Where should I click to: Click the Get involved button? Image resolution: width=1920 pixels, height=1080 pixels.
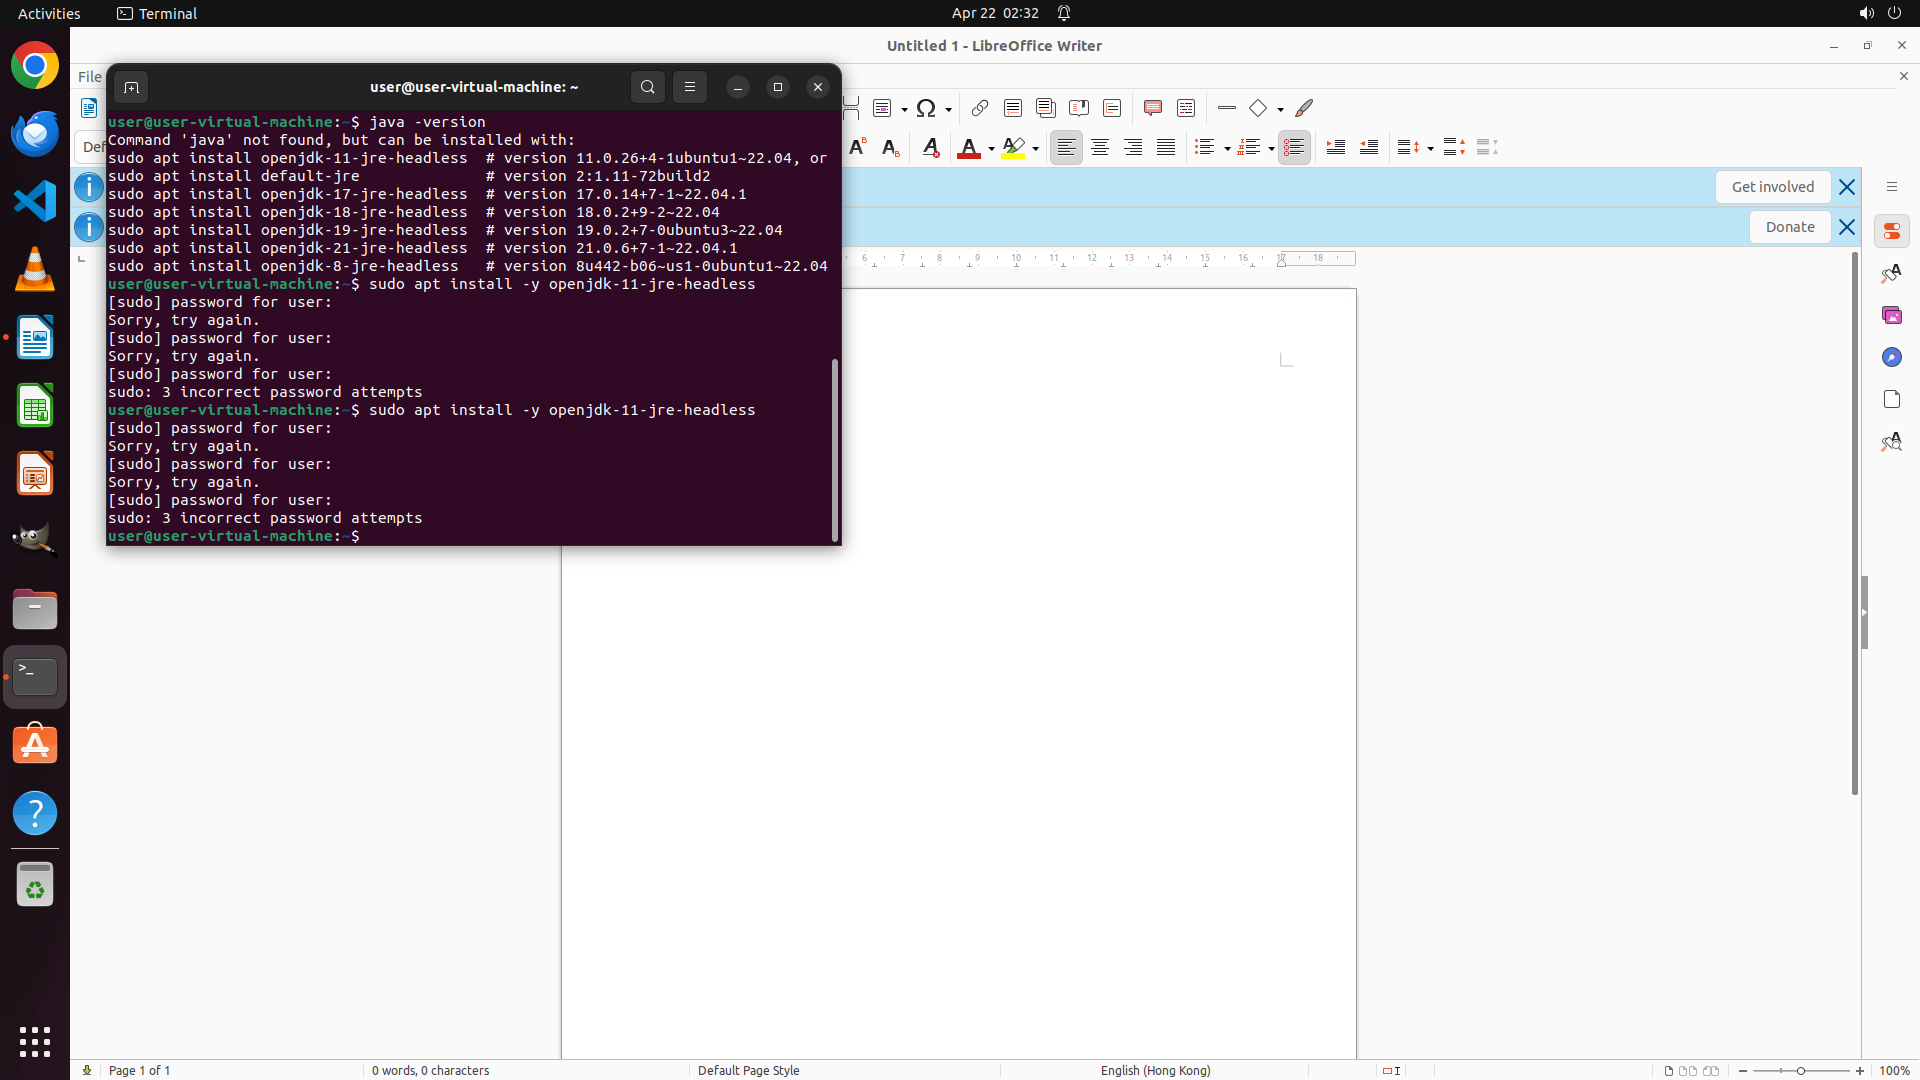[x=1772, y=187]
